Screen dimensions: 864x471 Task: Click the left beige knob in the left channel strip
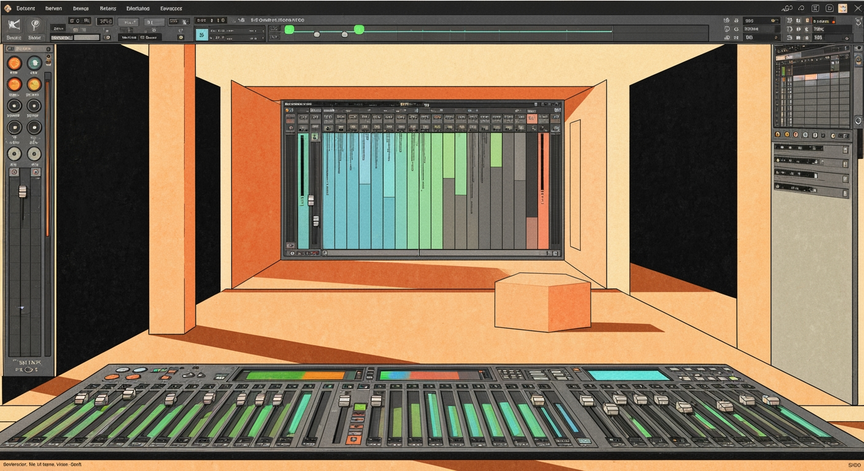click(14, 154)
